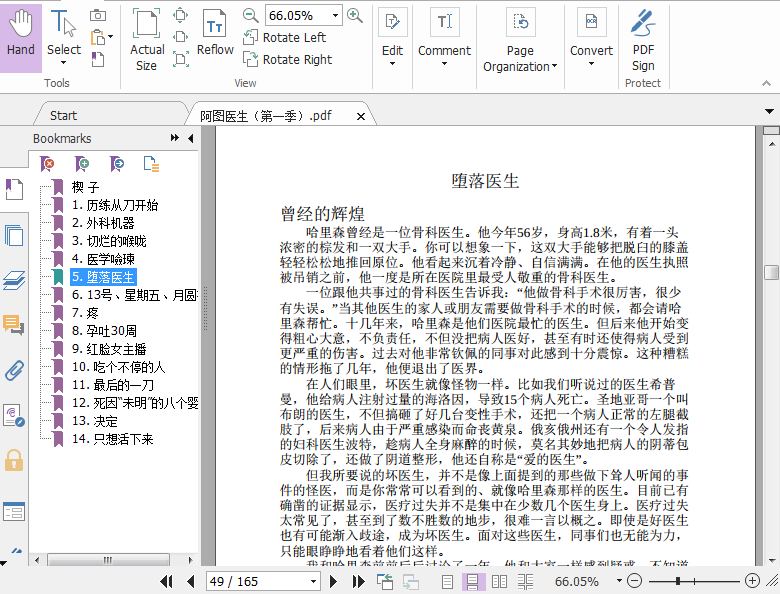The height and width of the screenshot is (594, 780).
Task: Click the Snapshot camera icon
Action: [x=98, y=15]
